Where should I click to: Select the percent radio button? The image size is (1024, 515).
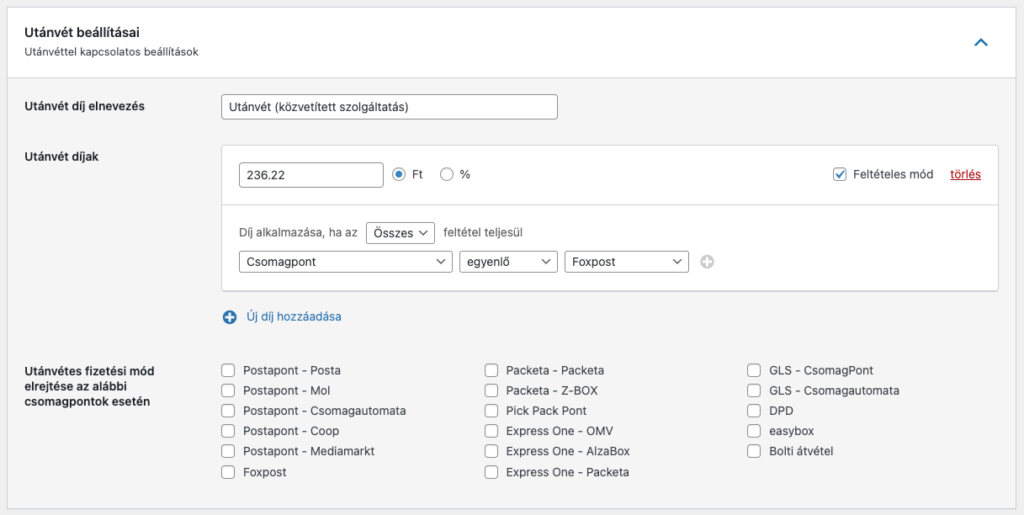point(447,174)
